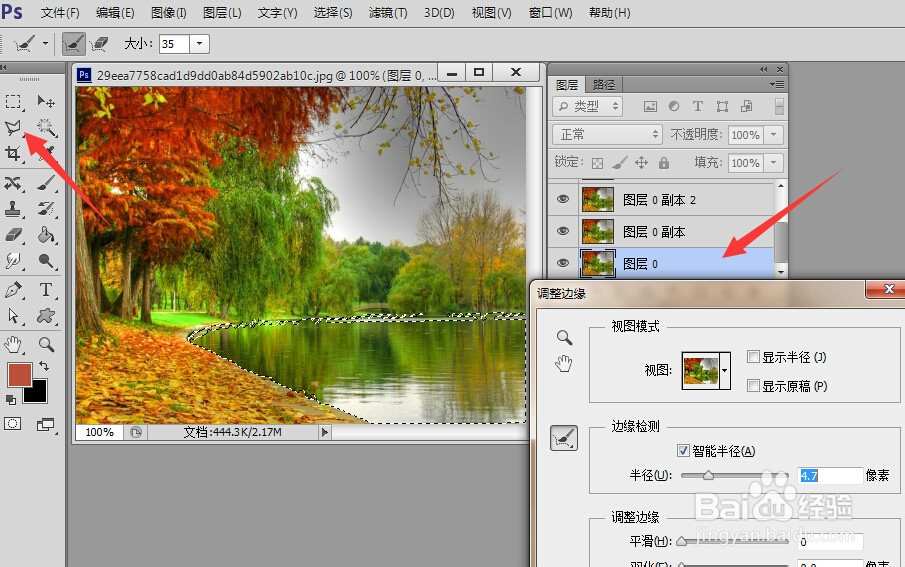Screen dimensions: 905x567
Task: Open the 不透明度 slider dropdown
Action: (773, 135)
